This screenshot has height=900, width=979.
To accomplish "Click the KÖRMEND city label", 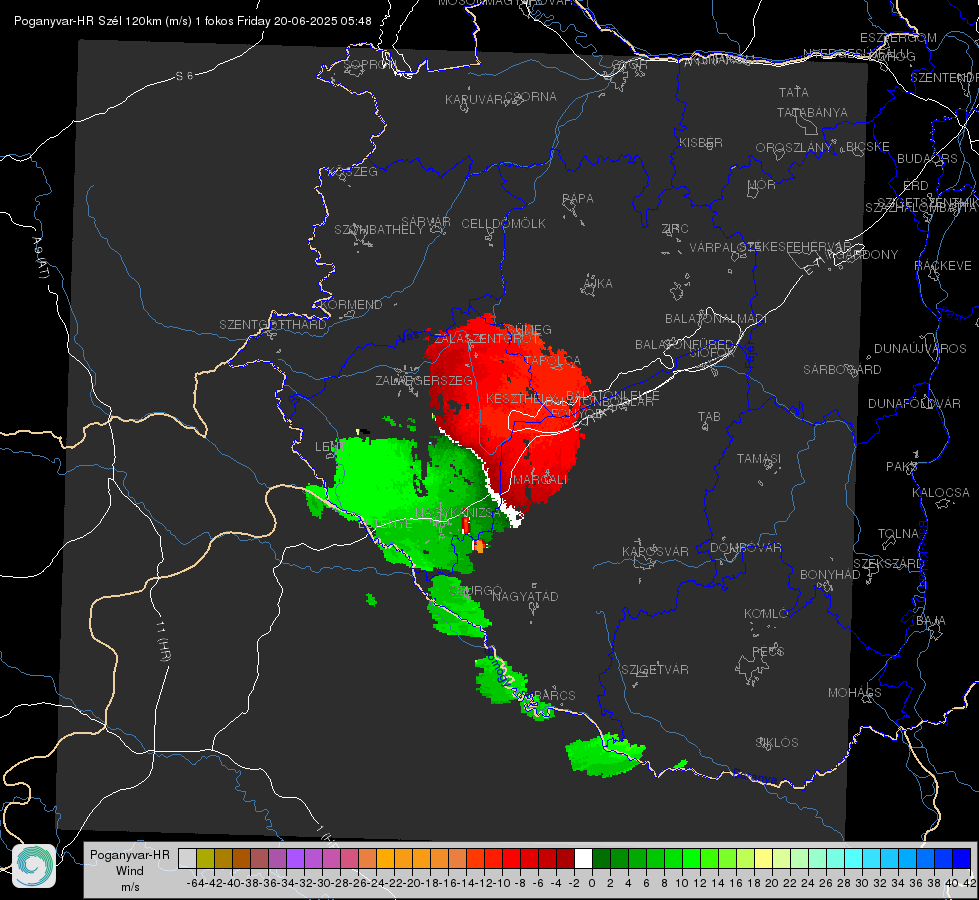I will [x=351, y=304].
